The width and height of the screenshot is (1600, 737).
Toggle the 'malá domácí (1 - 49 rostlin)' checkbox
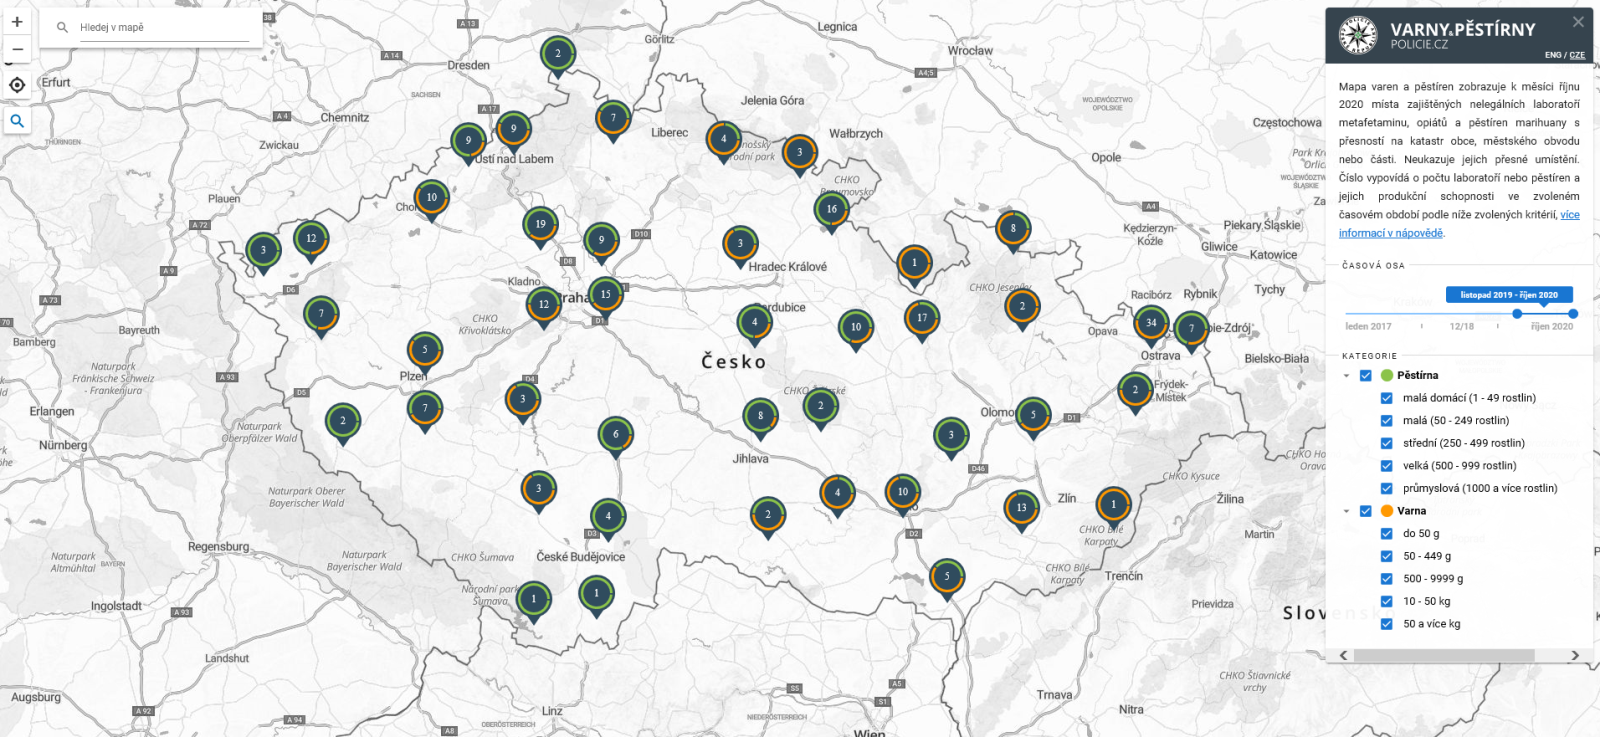1386,398
